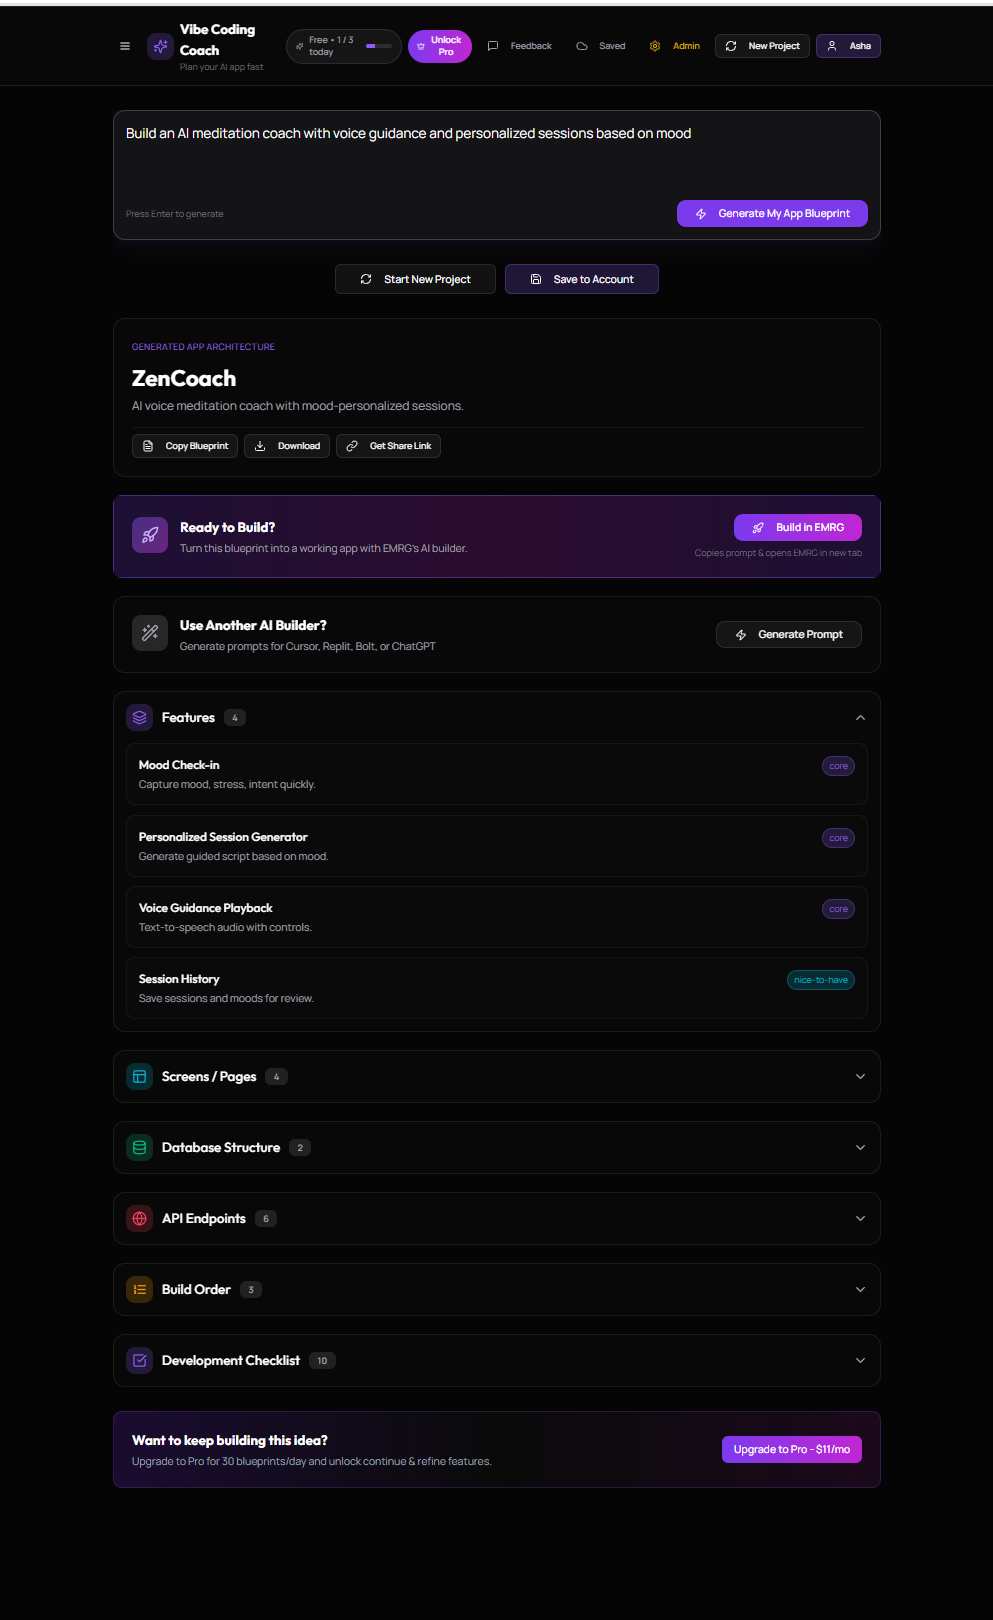Collapse the Features section chevron
The height and width of the screenshot is (1620, 993).
coord(860,718)
